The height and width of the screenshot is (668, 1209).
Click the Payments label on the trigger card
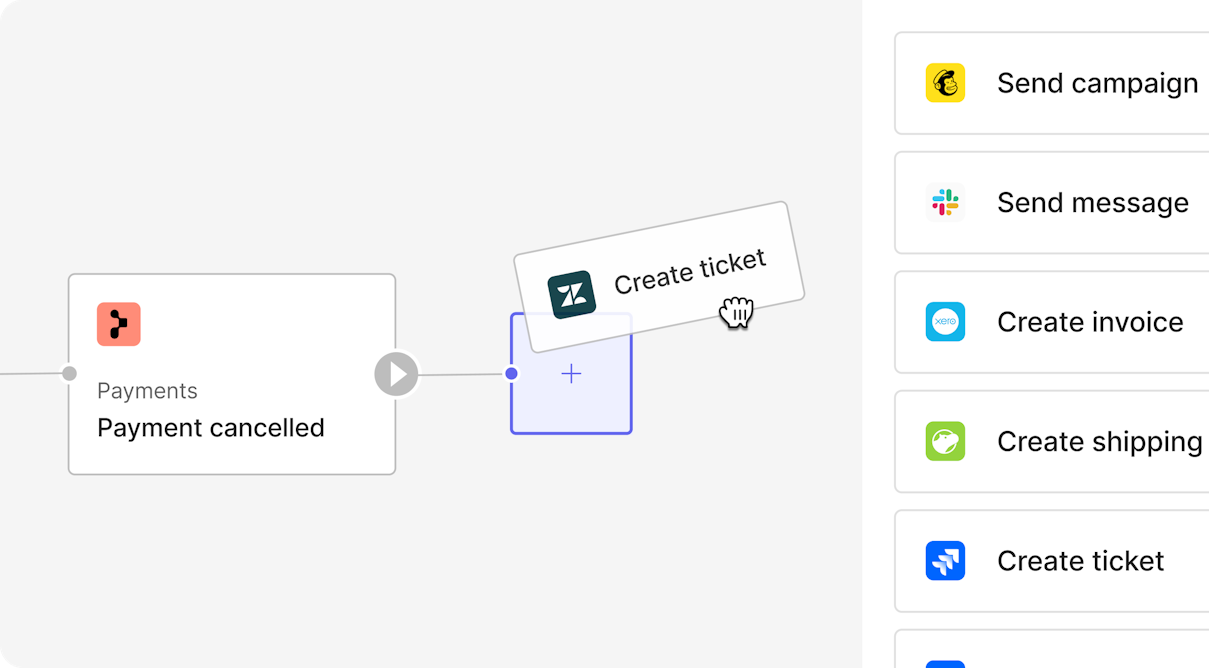click(x=147, y=391)
